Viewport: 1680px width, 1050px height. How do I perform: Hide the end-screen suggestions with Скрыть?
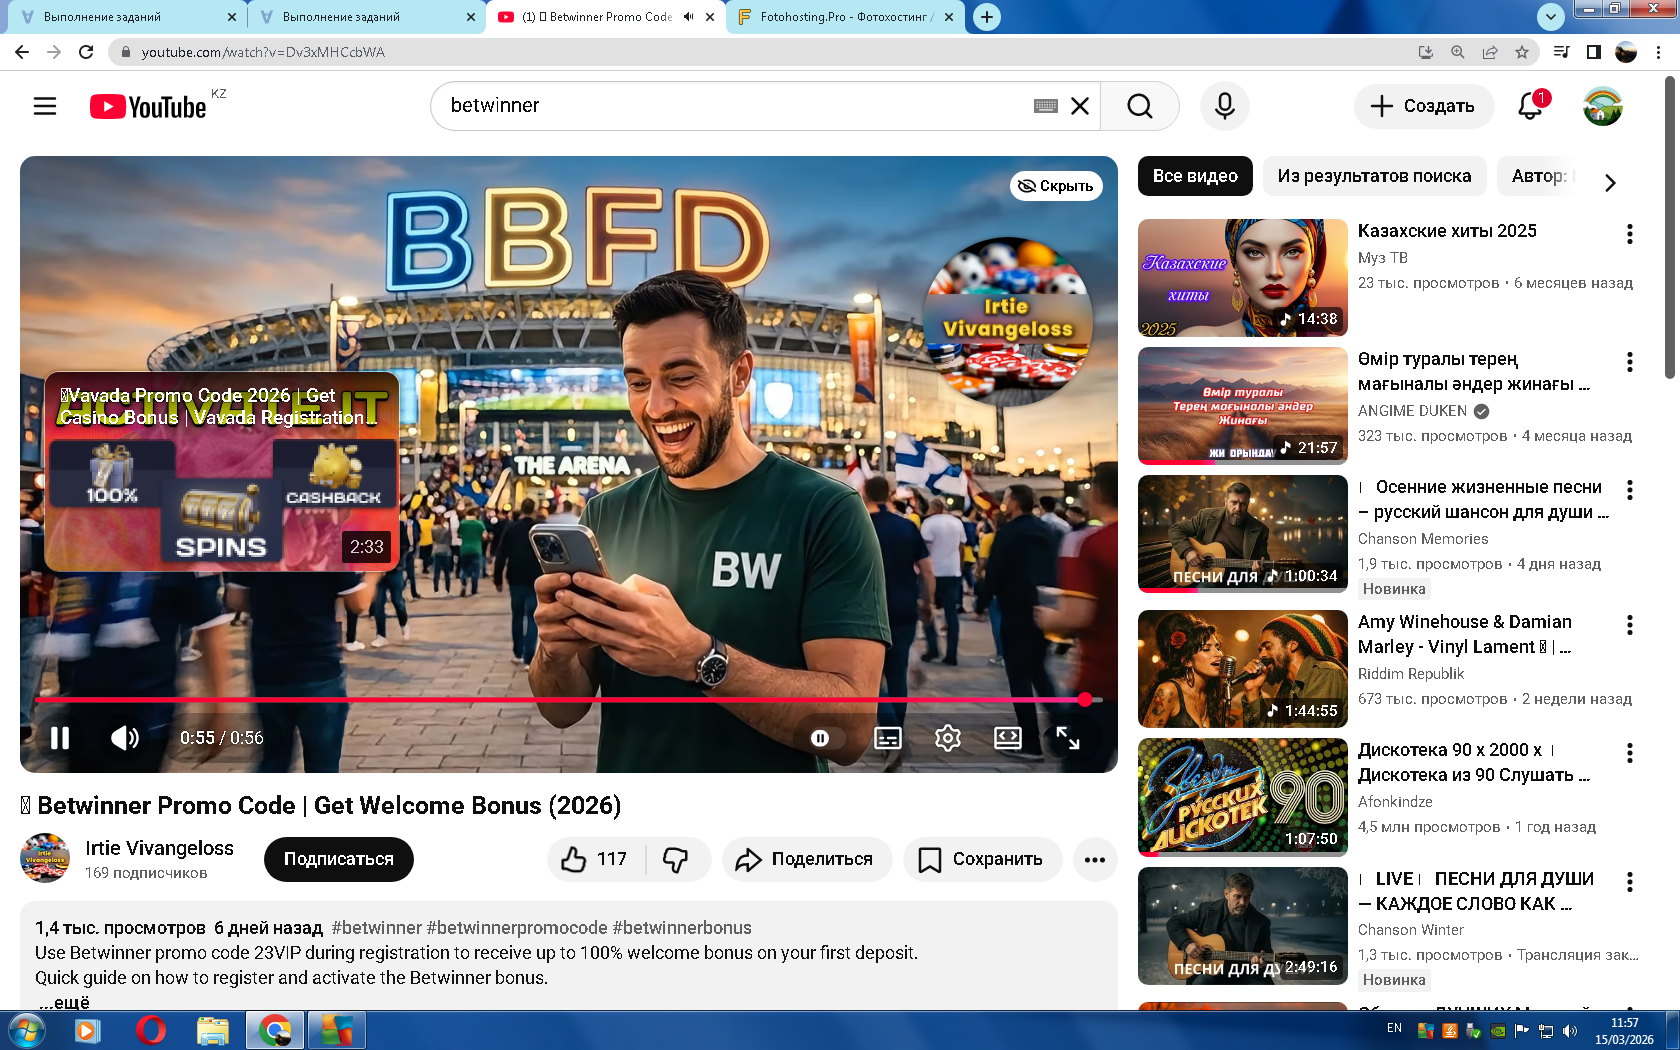[x=1056, y=186]
